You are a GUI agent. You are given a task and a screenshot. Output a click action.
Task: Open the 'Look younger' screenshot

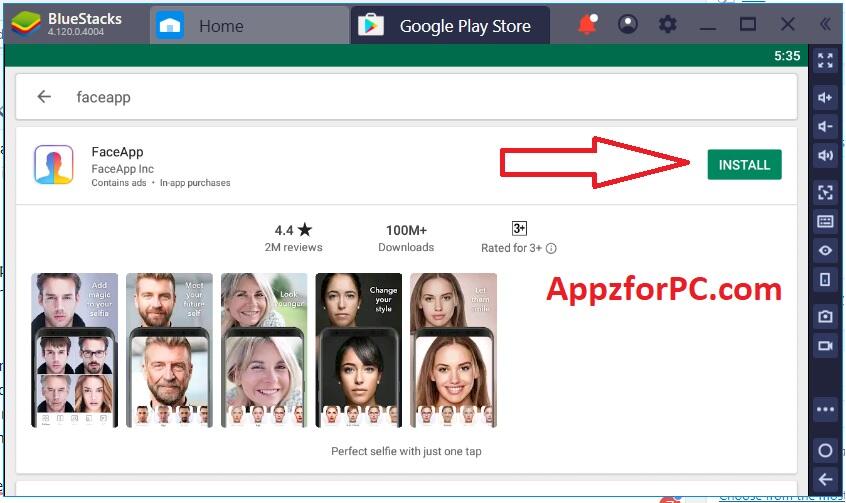tap(264, 350)
